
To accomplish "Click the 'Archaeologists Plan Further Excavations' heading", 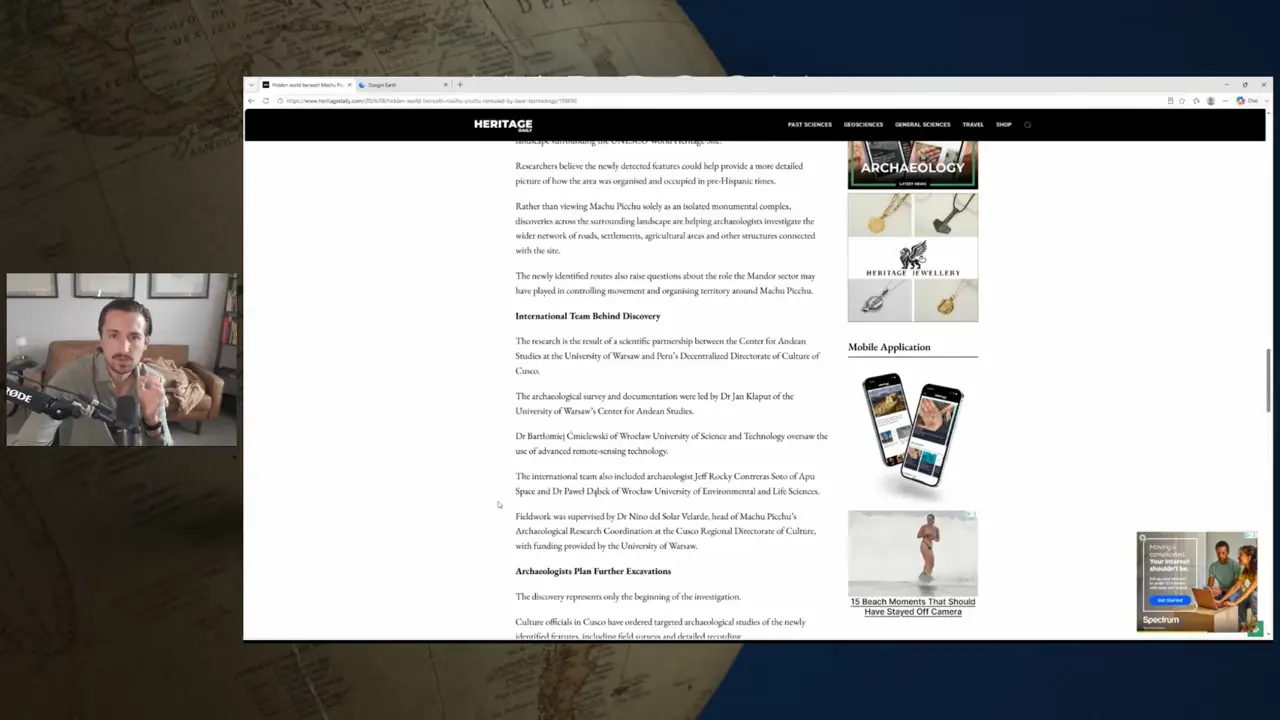I will point(593,571).
